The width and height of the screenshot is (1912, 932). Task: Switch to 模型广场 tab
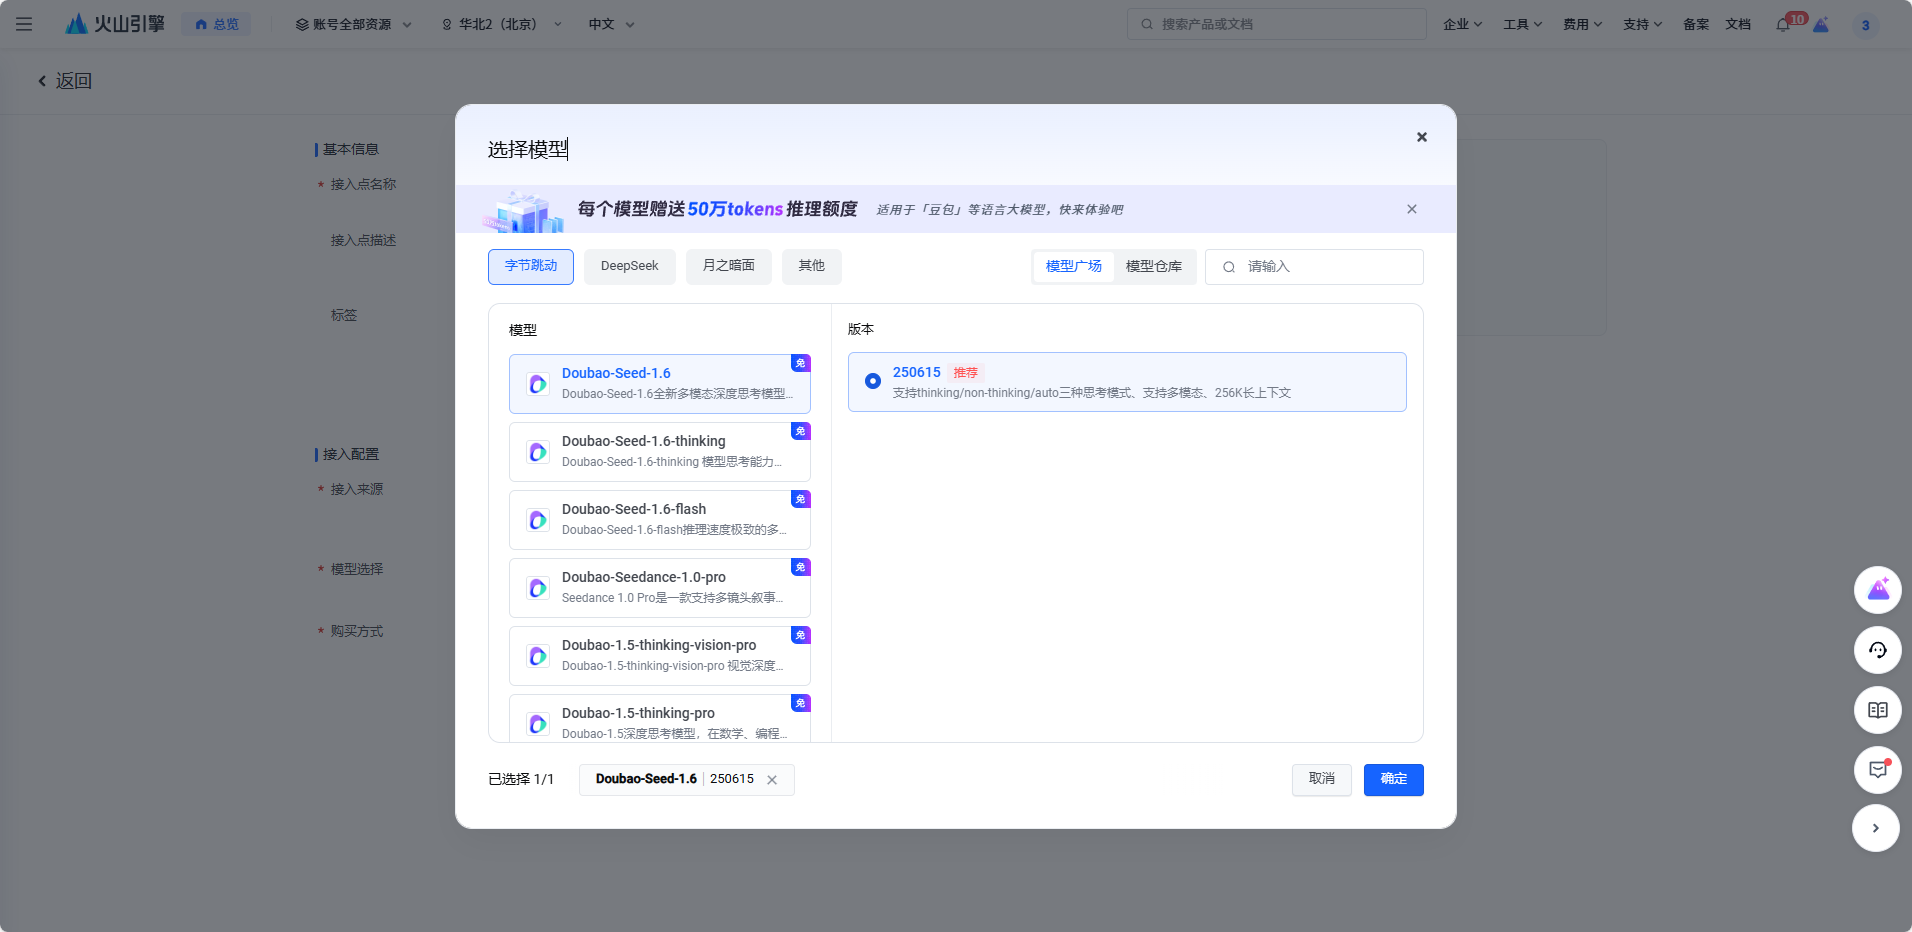1074,267
